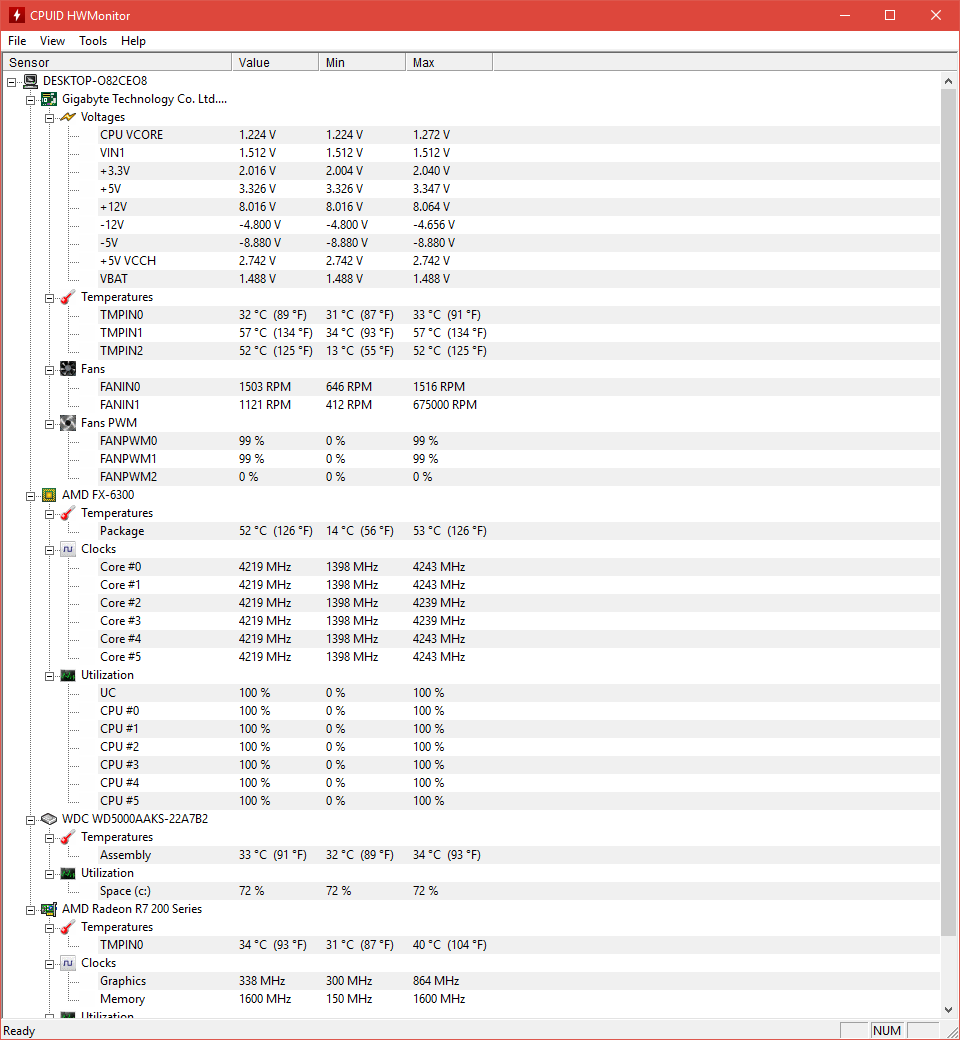This screenshot has width=960, height=1040.
Task: Click the Clocks waveform icon under AMD FX-6300
Action: point(68,549)
